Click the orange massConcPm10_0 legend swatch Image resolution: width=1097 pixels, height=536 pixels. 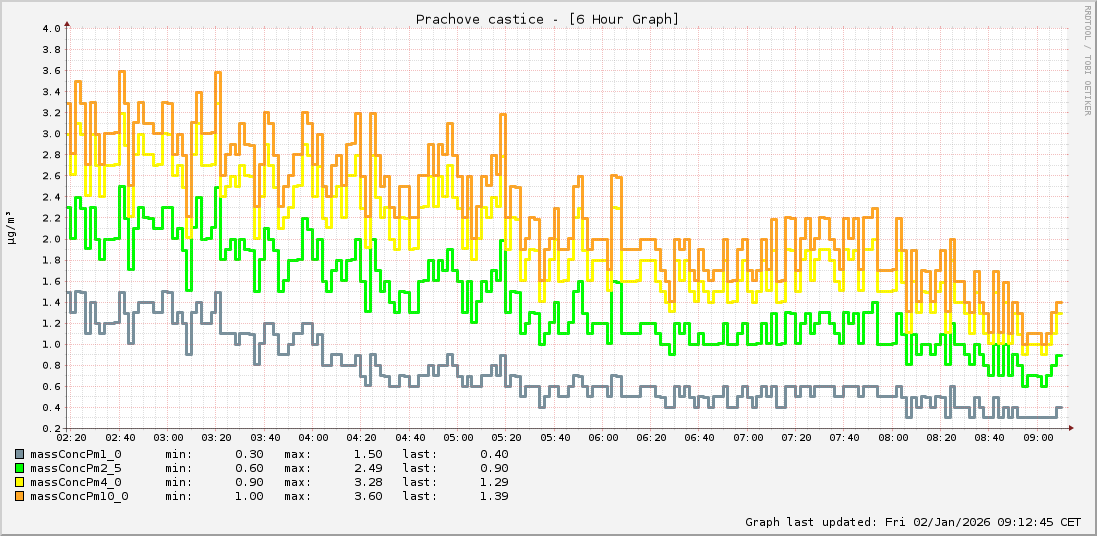point(19,496)
